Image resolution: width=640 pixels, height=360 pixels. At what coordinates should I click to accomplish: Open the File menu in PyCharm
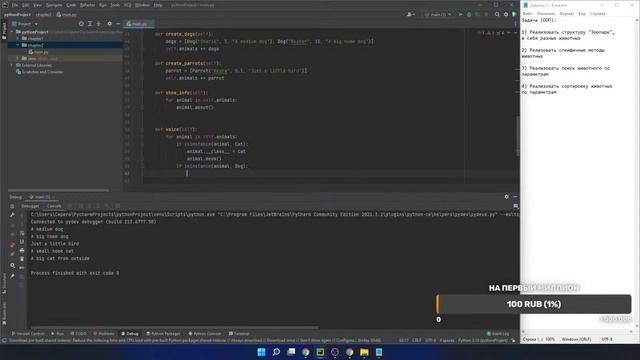(x=15, y=5)
